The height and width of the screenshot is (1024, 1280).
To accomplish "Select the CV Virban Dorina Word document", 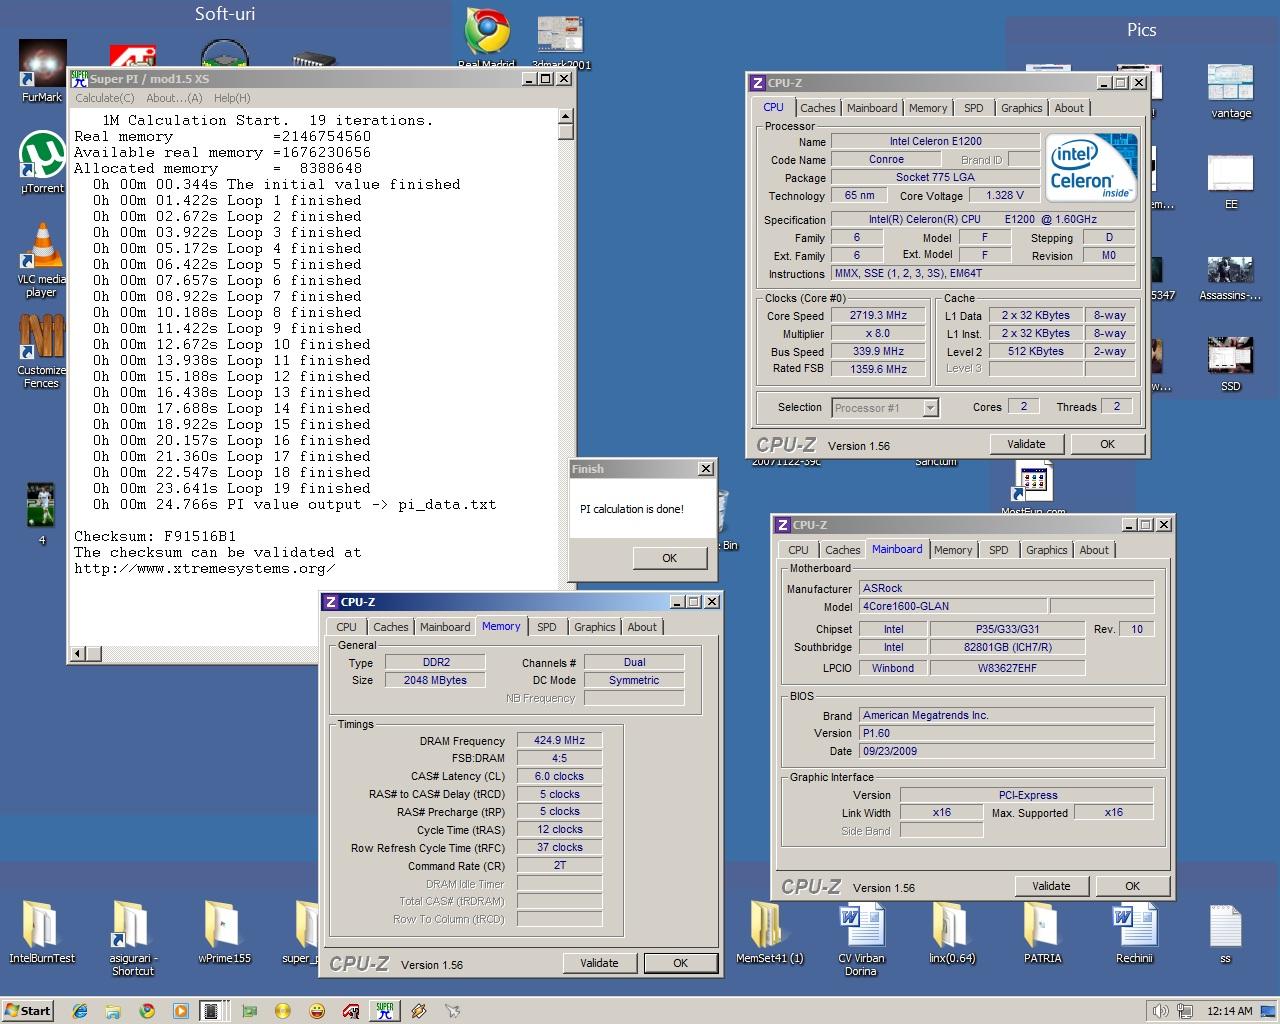I will point(860,938).
